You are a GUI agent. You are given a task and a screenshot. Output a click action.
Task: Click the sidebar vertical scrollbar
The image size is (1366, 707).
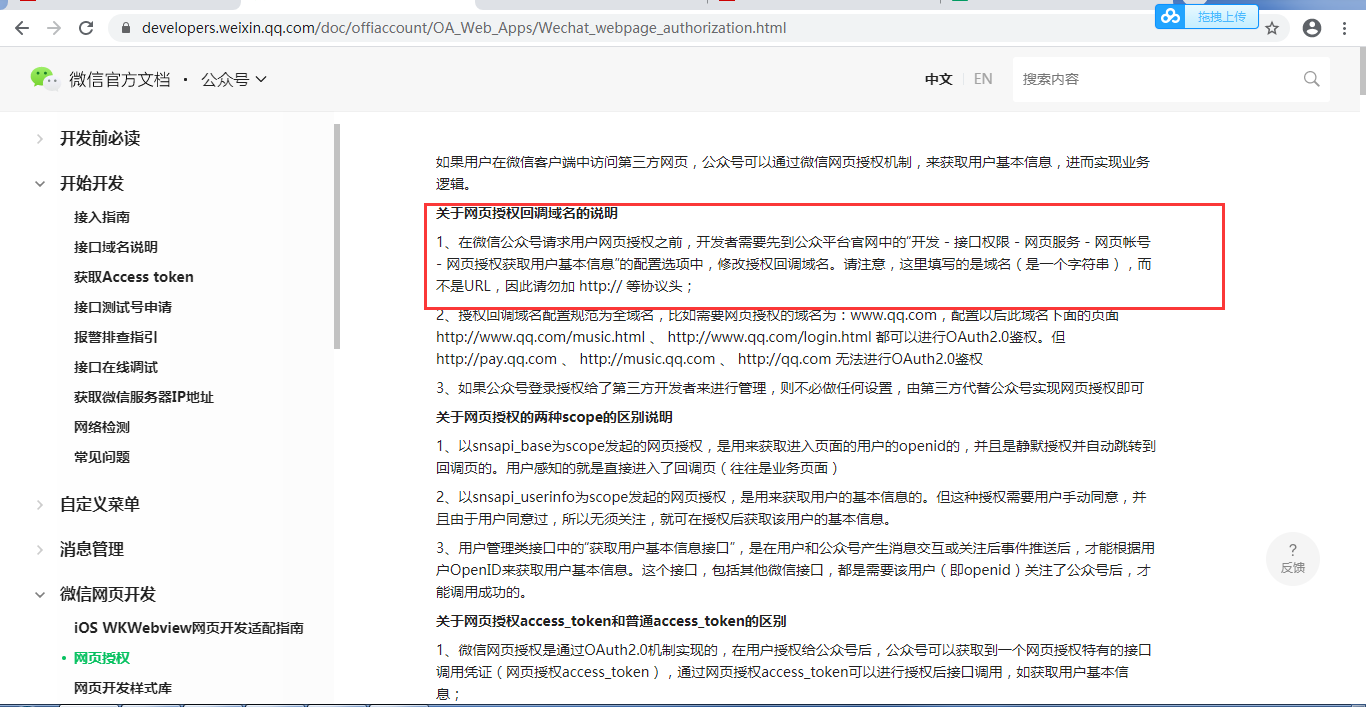point(337,237)
